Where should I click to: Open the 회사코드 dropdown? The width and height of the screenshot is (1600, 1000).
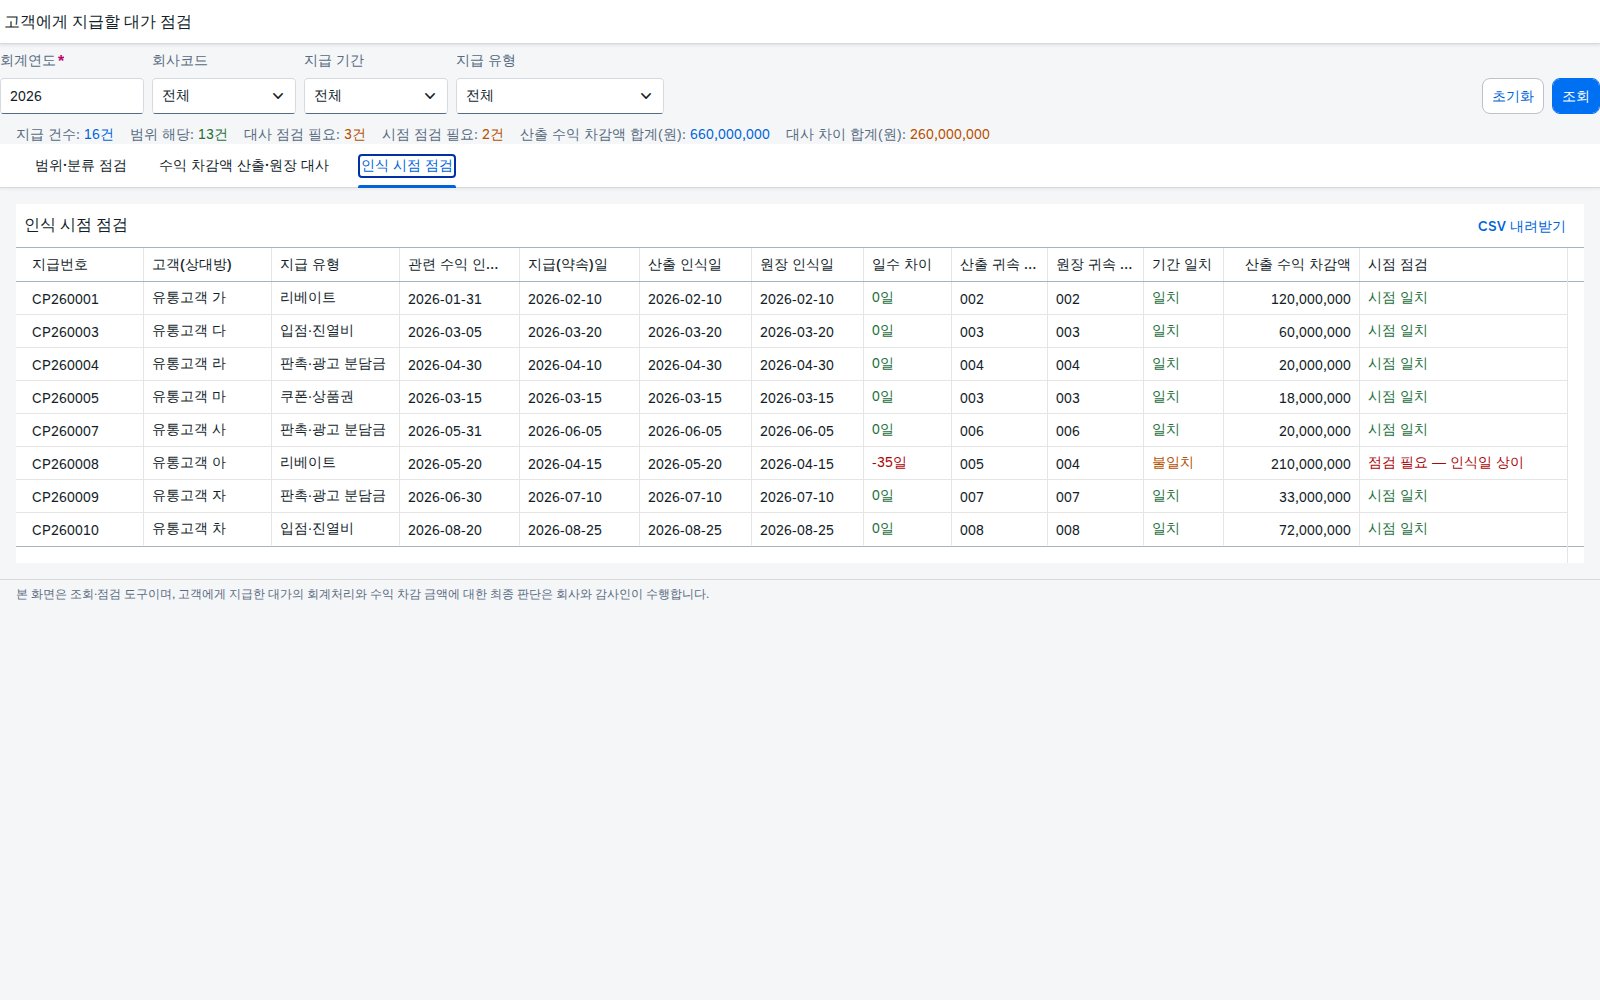(224, 96)
